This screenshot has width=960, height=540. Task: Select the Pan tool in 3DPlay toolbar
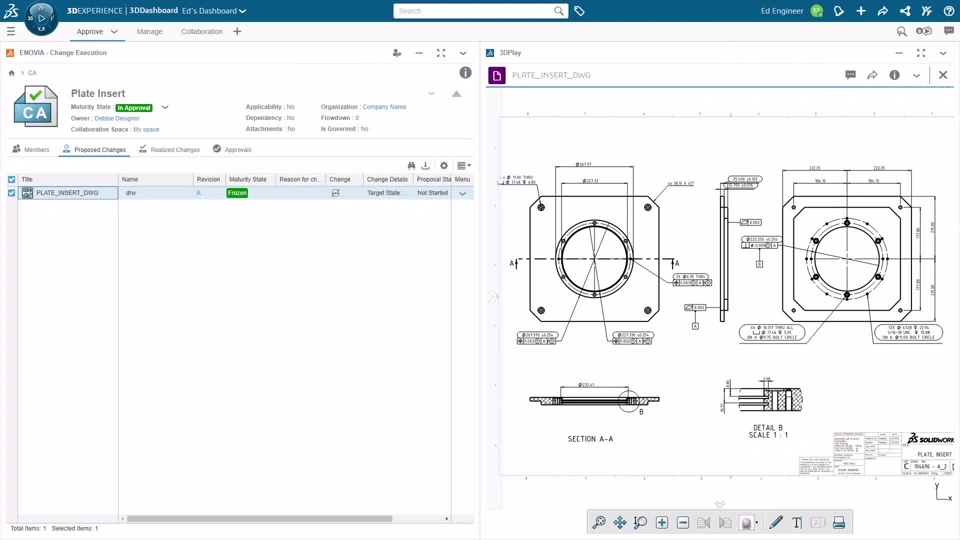tap(620, 522)
